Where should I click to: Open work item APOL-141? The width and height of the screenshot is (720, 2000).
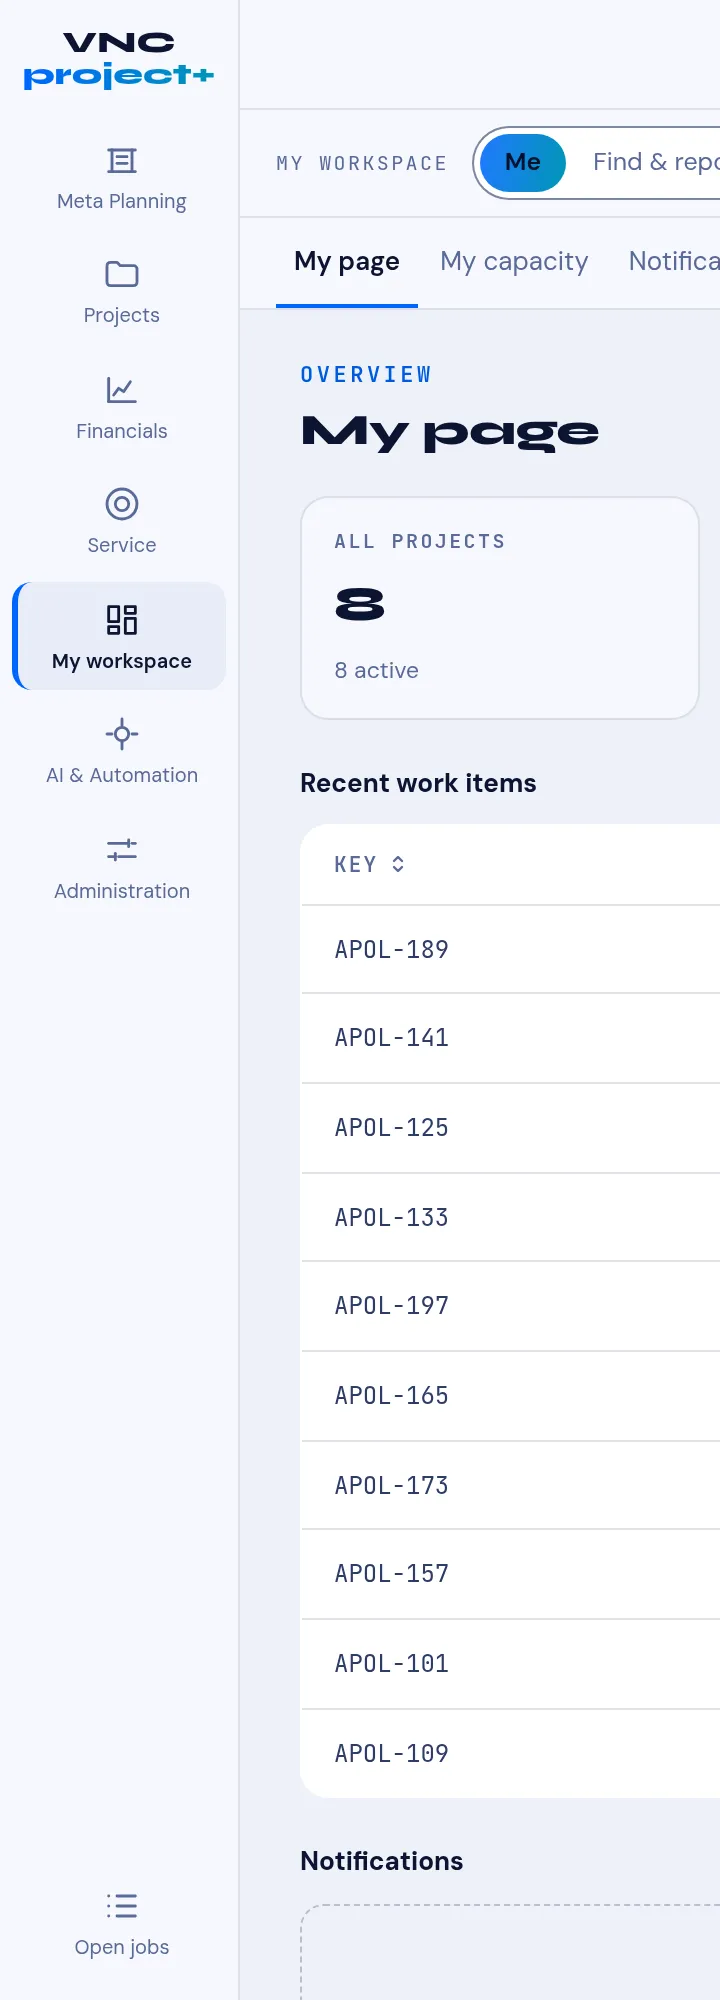point(392,1037)
